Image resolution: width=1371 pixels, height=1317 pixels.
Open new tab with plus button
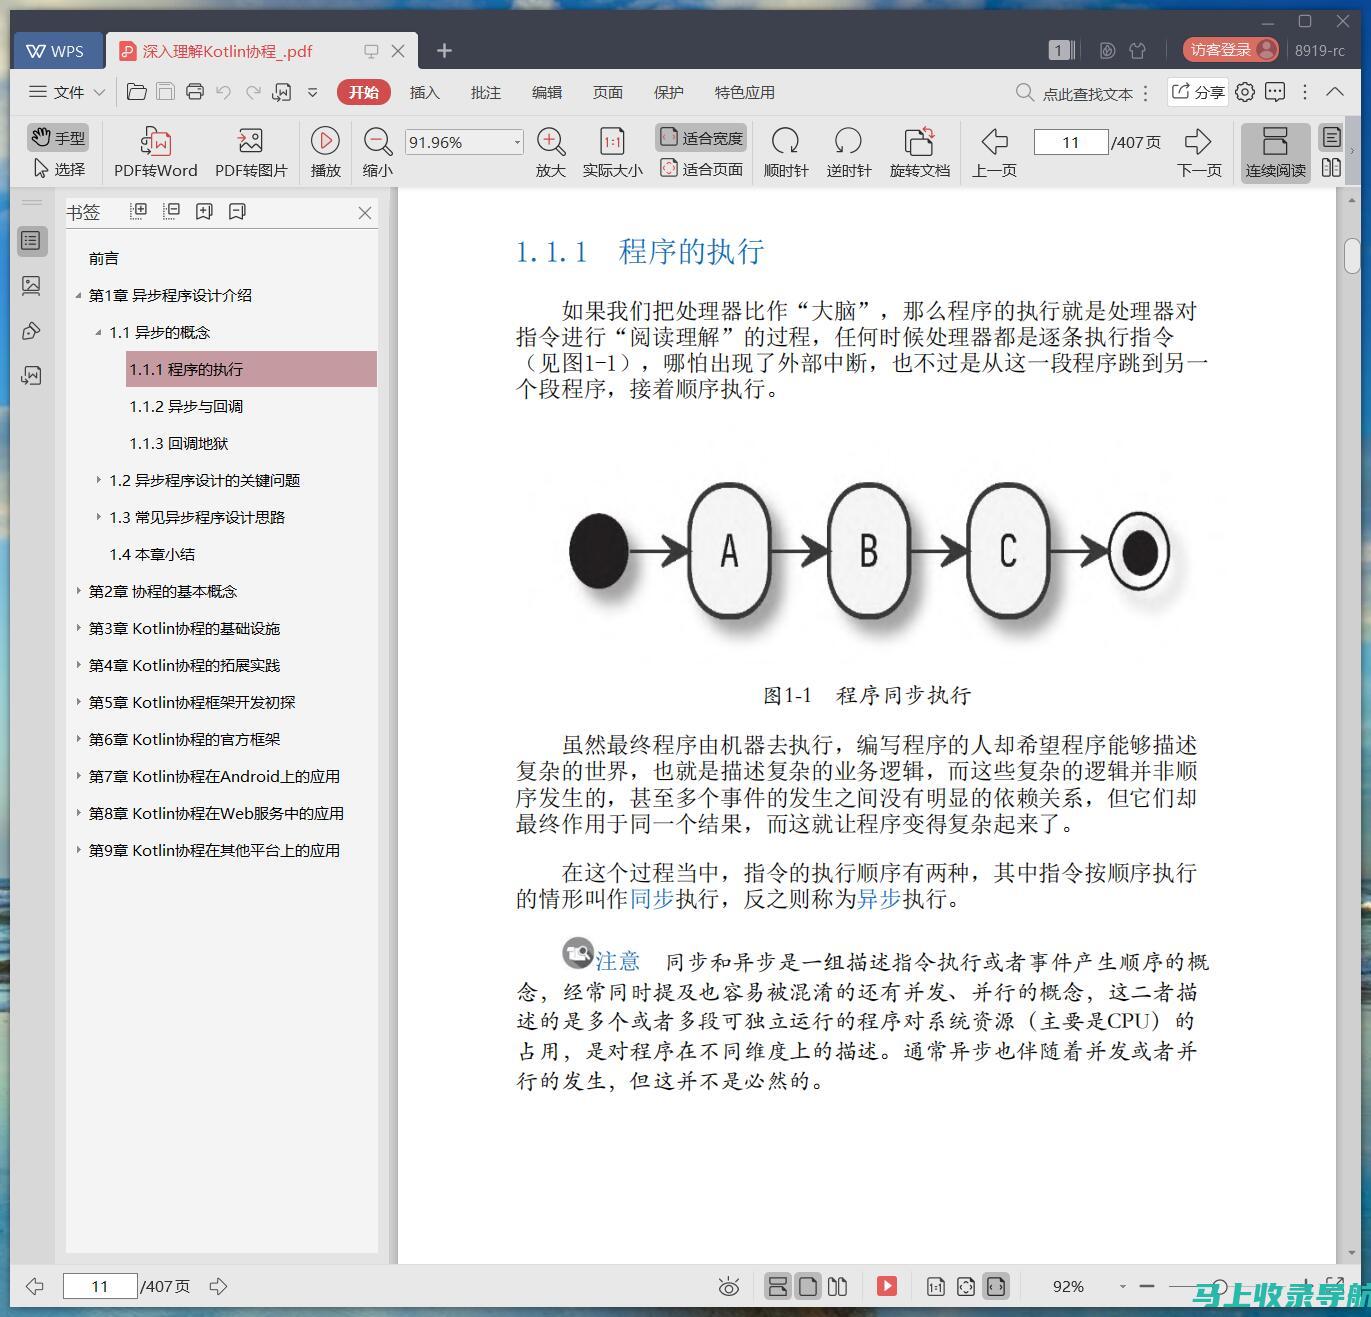(x=444, y=50)
